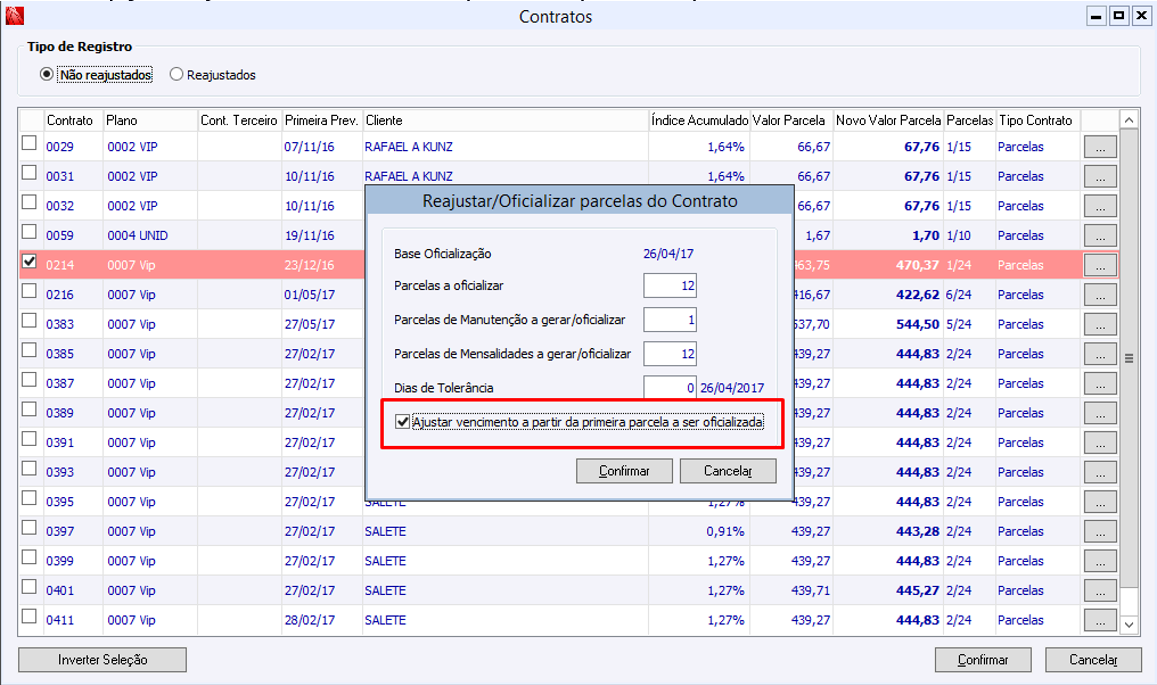
Task: Open ellipsis button for contract 0397
Action: [1100, 532]
